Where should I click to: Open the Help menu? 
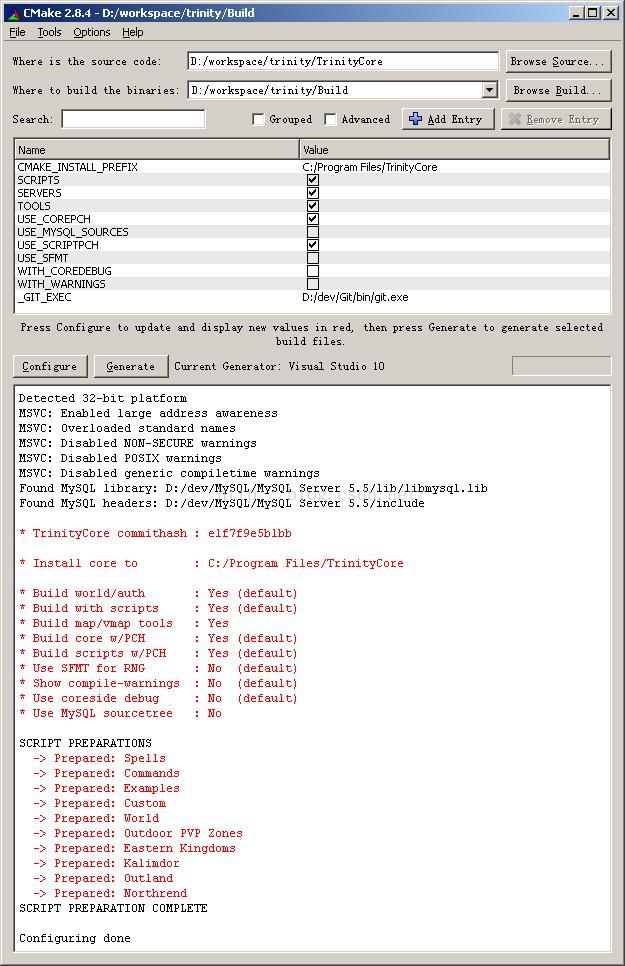pos(133,32)
